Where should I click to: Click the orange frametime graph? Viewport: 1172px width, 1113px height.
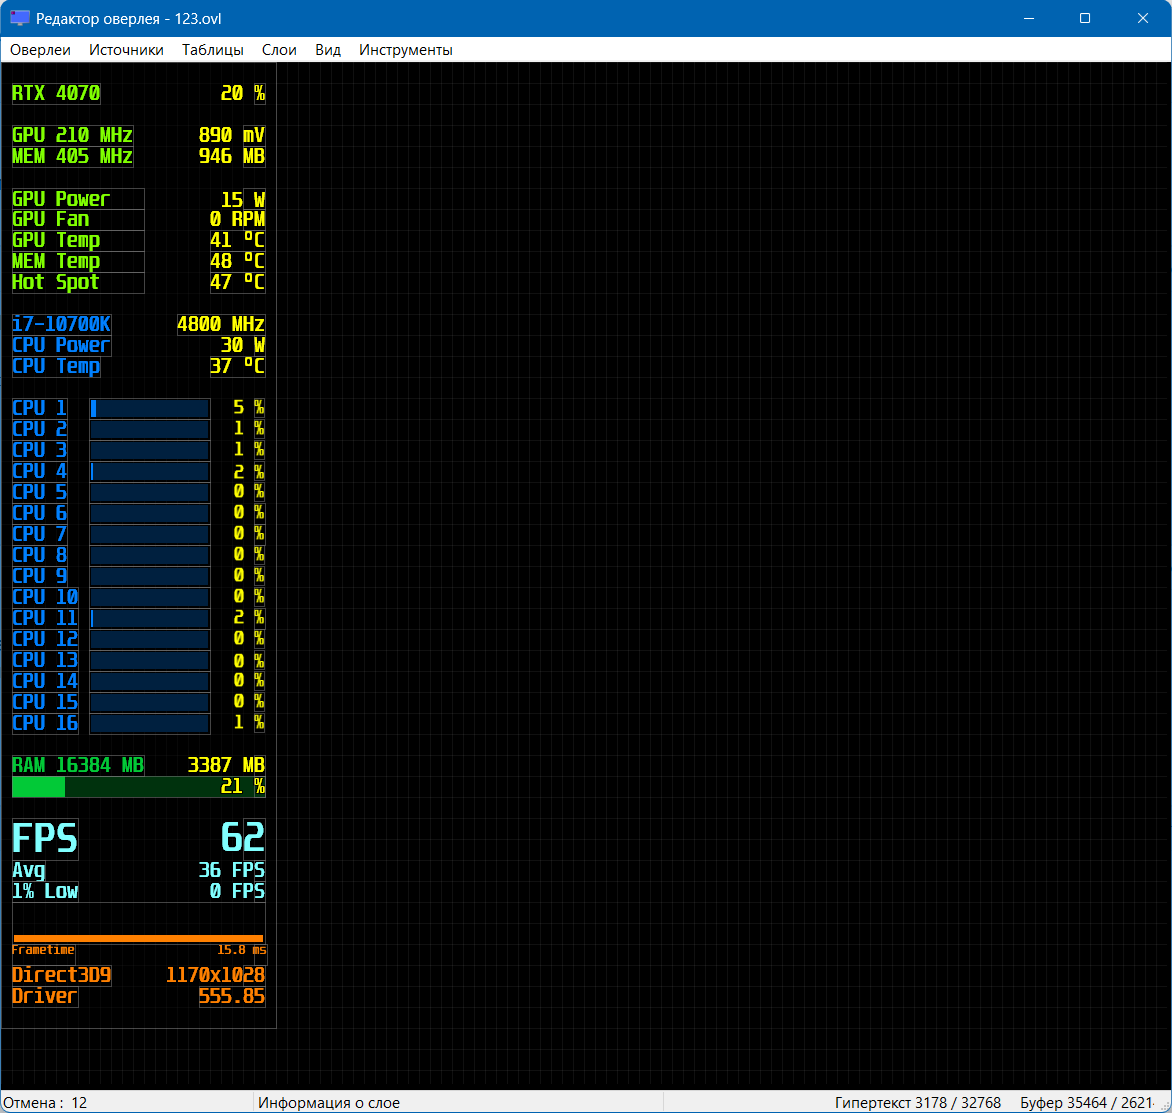click(138, 923)
